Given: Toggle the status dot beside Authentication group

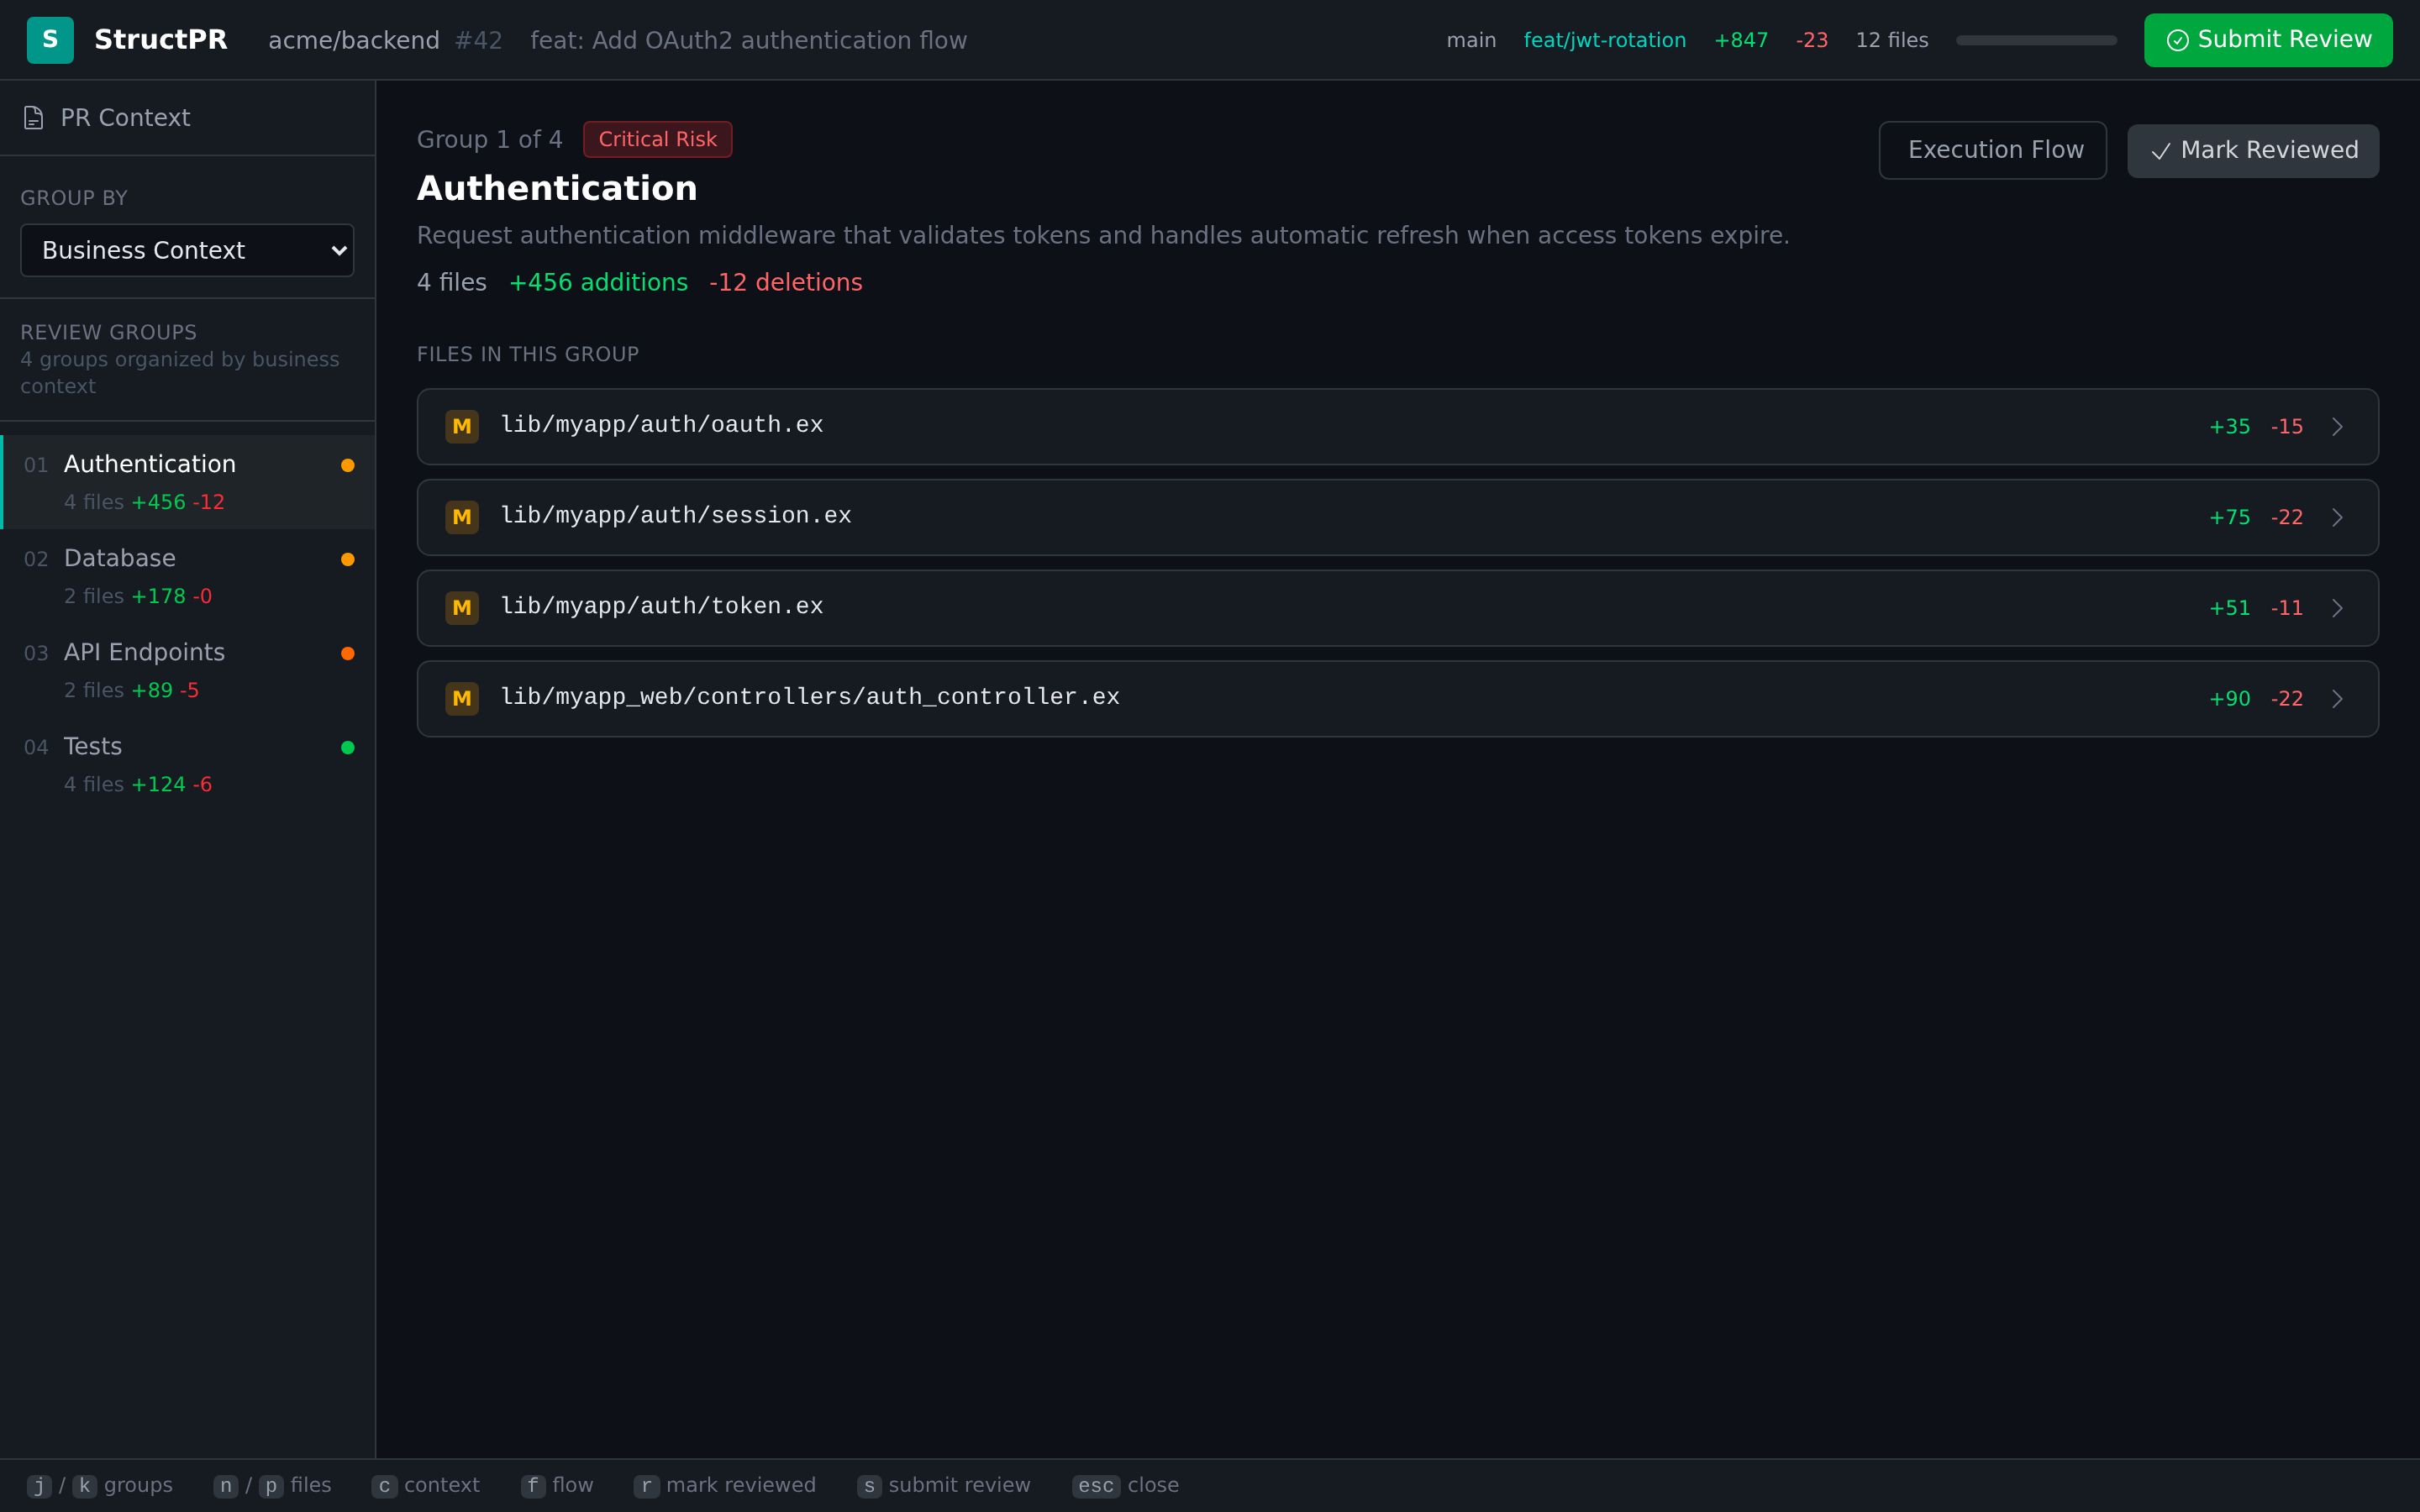Looking at the screenshot, I should click(347, 465).
